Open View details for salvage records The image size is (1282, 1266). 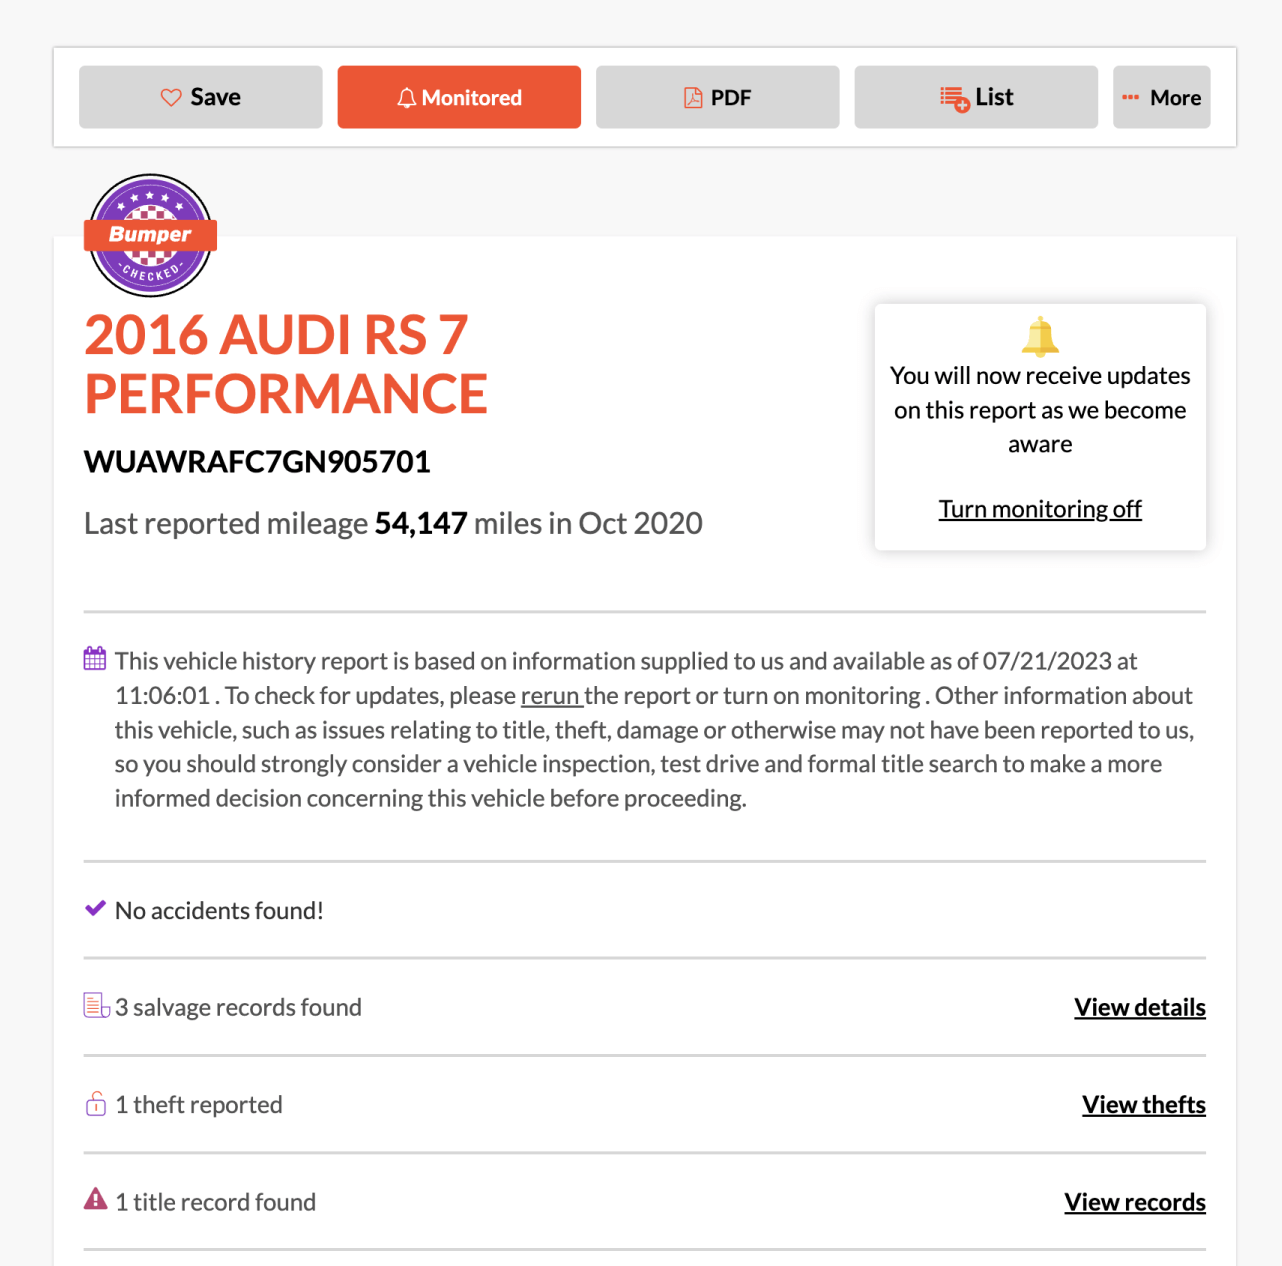pos(1139,1007)
